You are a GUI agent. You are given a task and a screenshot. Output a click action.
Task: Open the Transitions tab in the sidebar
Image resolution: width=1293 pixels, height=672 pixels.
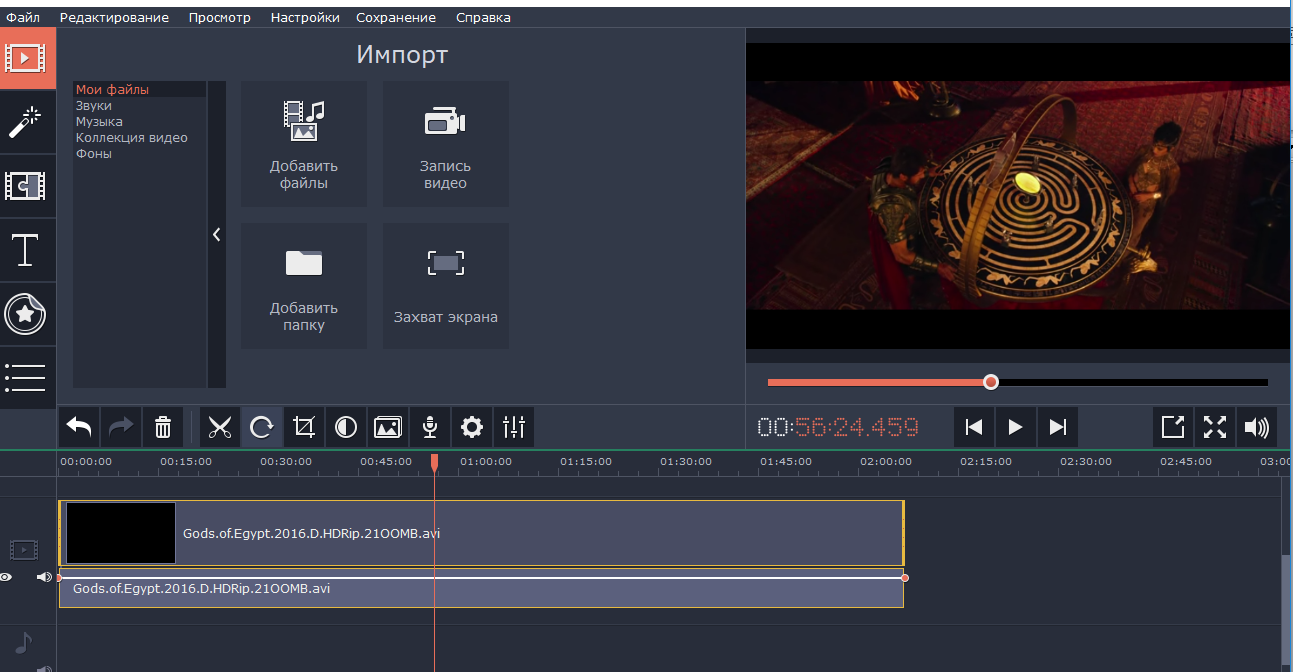pos(27,186)
